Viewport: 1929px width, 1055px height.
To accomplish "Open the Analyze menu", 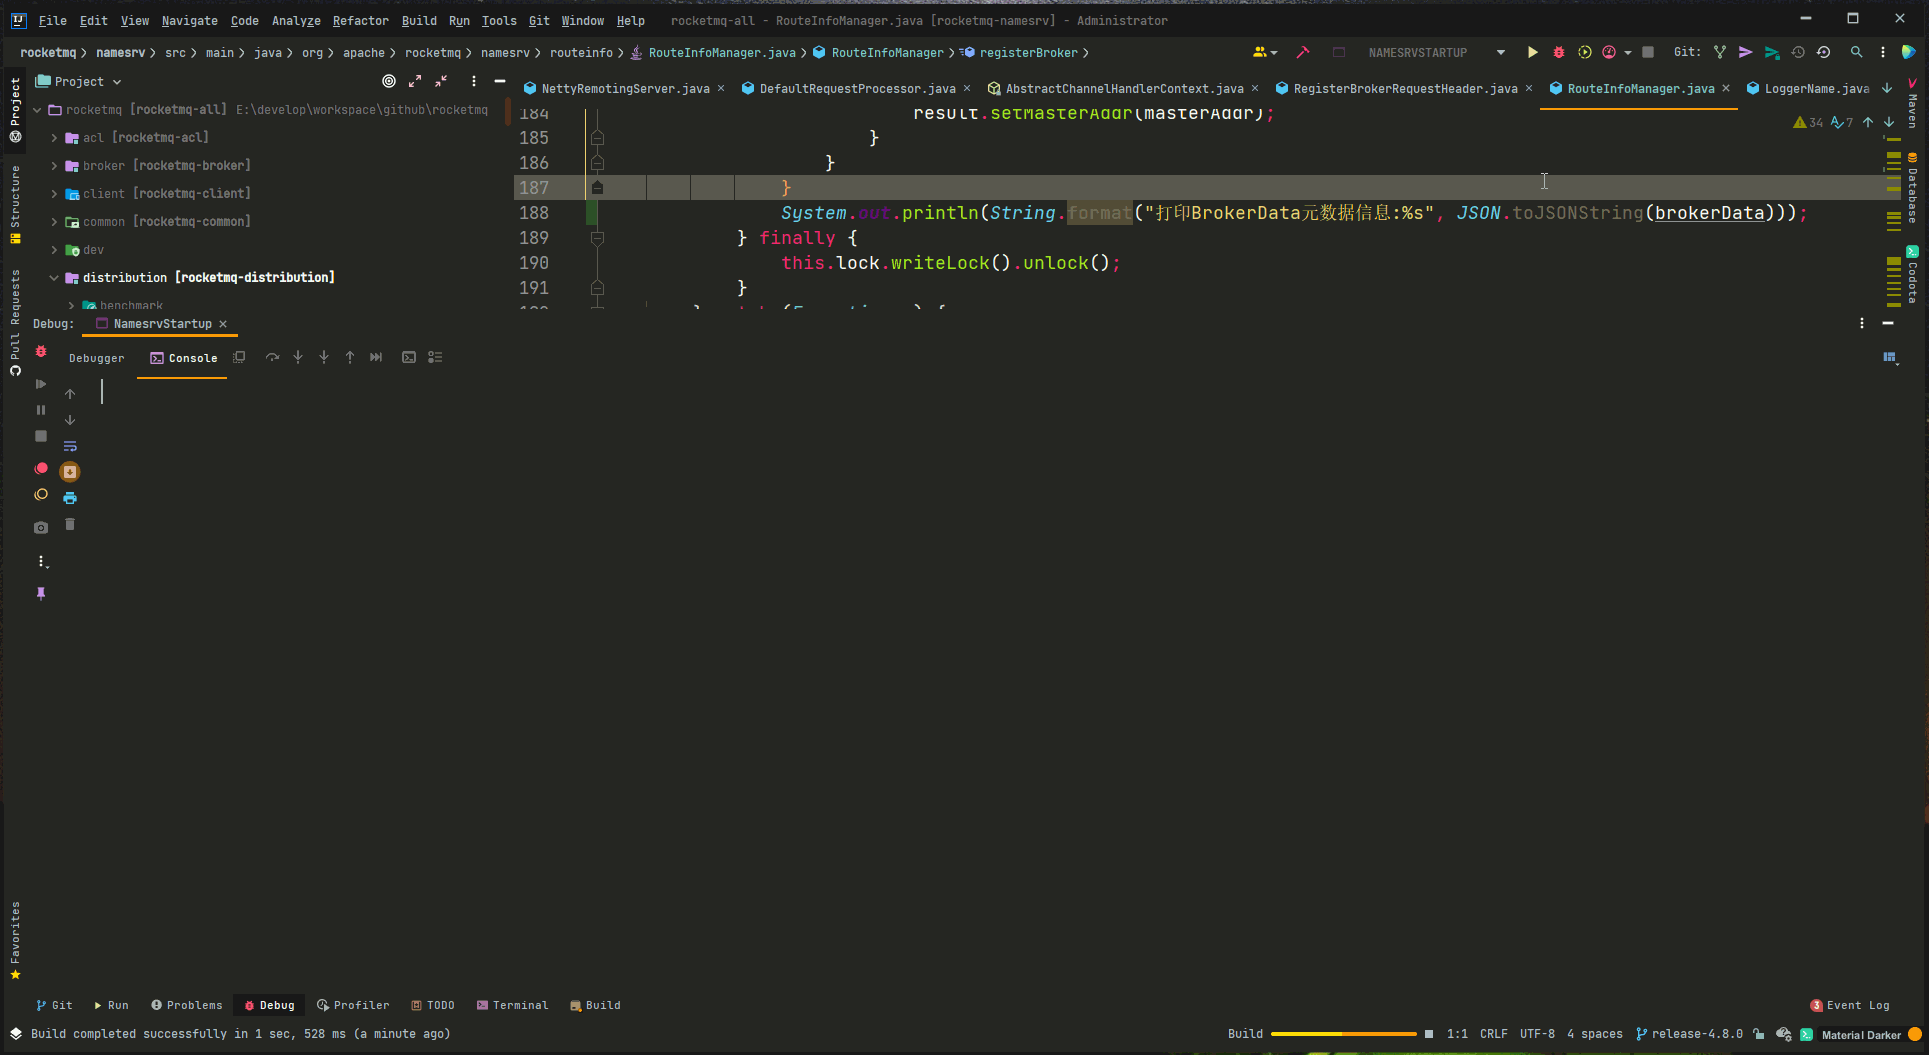I will point(296,20).
